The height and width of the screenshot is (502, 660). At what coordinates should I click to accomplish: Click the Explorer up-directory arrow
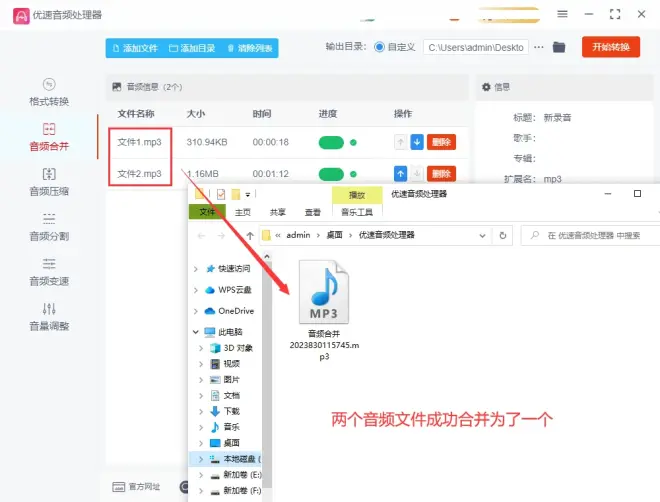250,236
